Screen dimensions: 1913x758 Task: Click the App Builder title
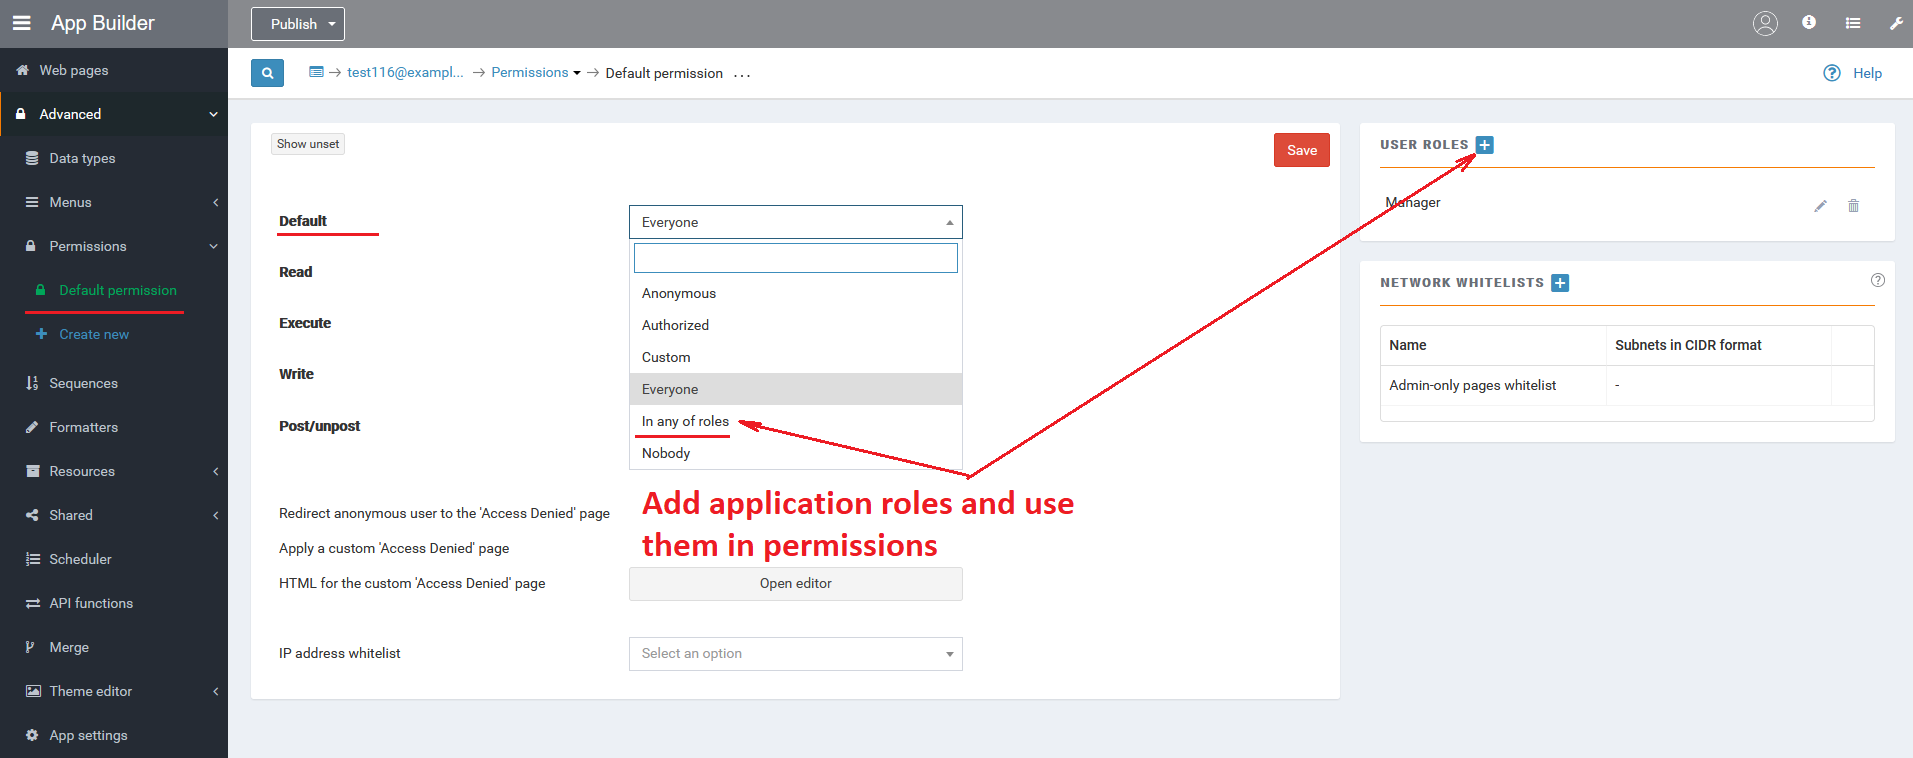(103, 23)
